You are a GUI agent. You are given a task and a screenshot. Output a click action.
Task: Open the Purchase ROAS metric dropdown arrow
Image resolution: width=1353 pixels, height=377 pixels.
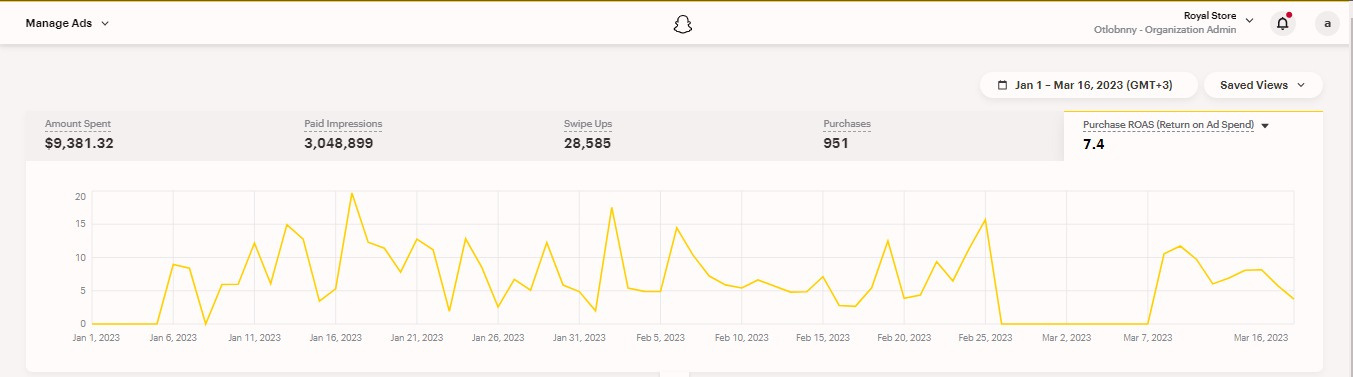tap(1265, 126)
